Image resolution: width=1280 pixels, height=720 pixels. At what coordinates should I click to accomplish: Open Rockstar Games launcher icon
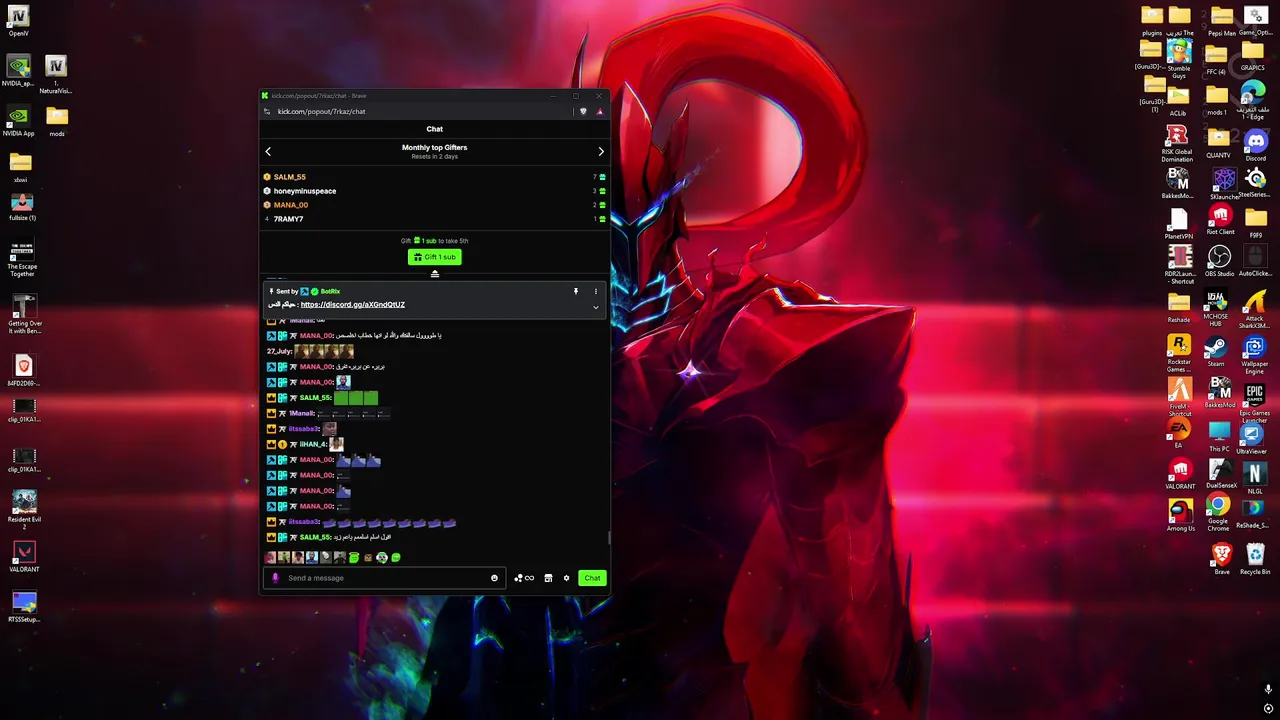(1179, 355)
